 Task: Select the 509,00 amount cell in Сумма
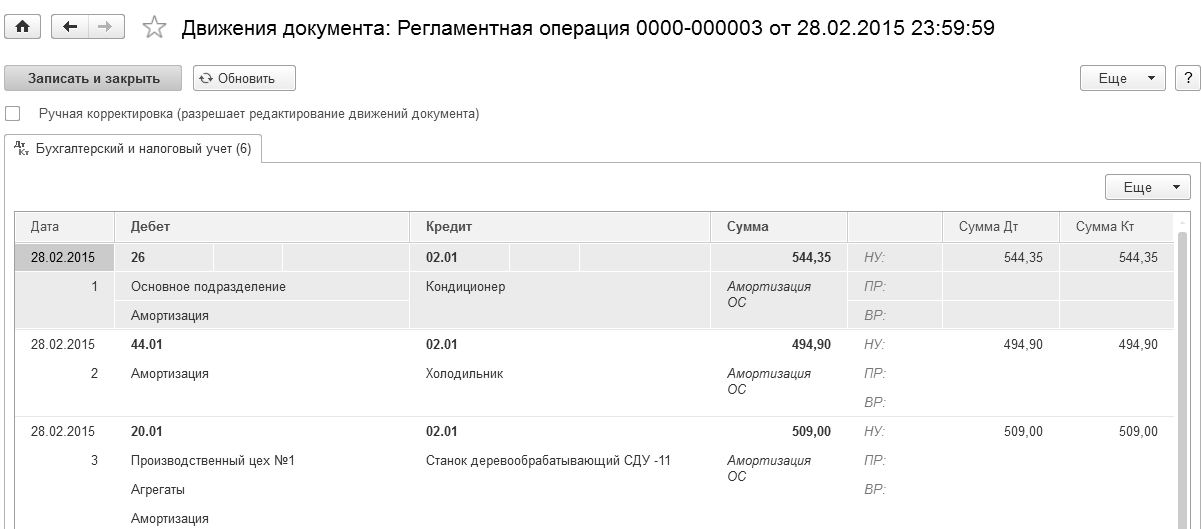coord(810,432)
